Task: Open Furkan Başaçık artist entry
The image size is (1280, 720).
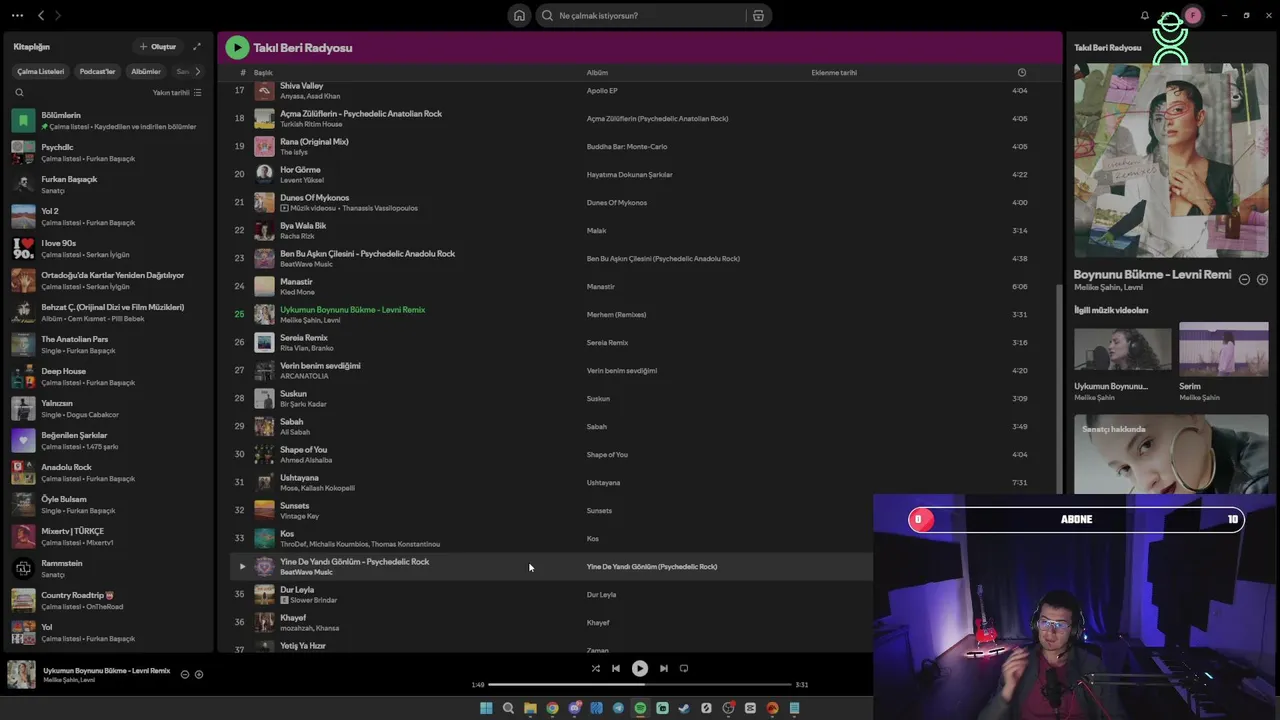Action: click(x=107, y=185)
